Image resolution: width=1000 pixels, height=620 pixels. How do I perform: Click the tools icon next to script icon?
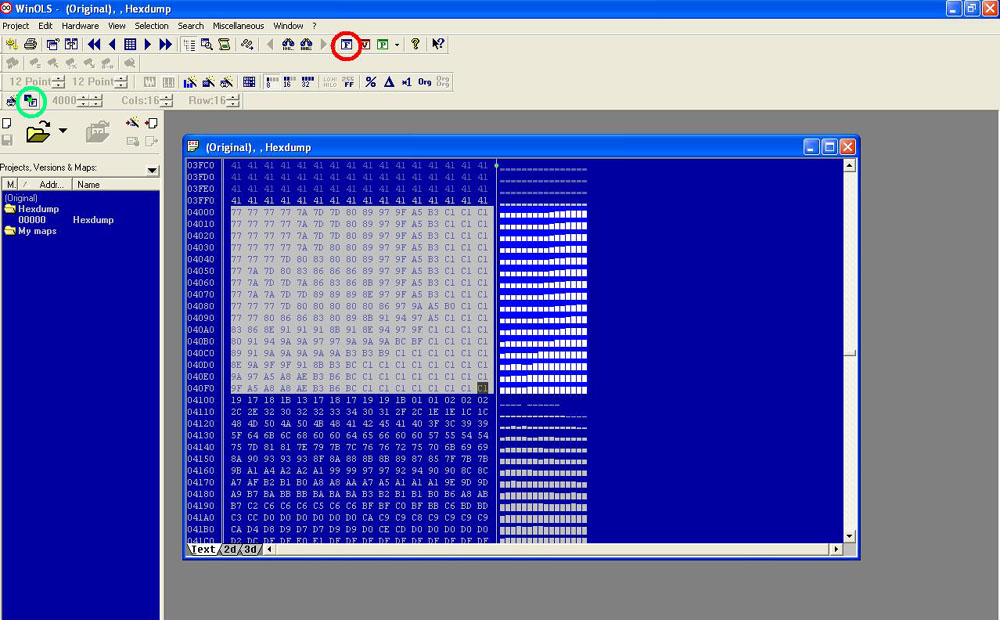pos(247,44)
